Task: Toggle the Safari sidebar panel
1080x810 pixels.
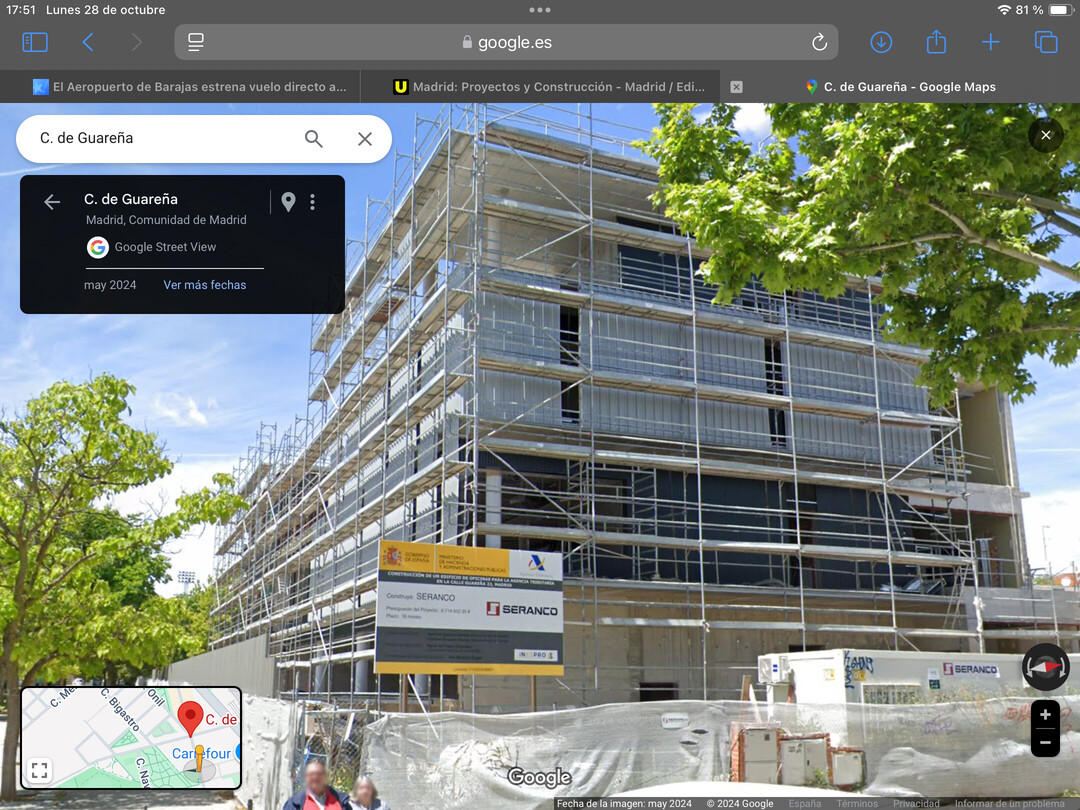Action: 35,42
